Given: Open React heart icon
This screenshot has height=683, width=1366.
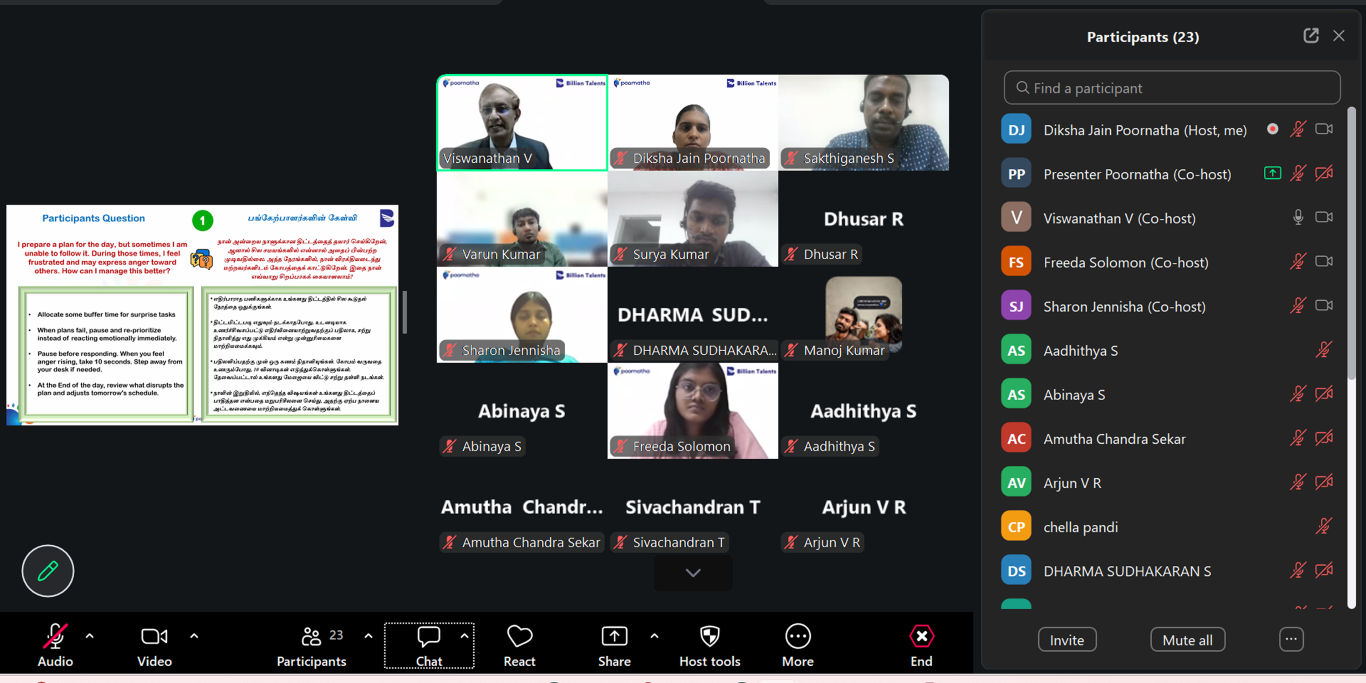Looking at the screenshot, I should point(520,636).
